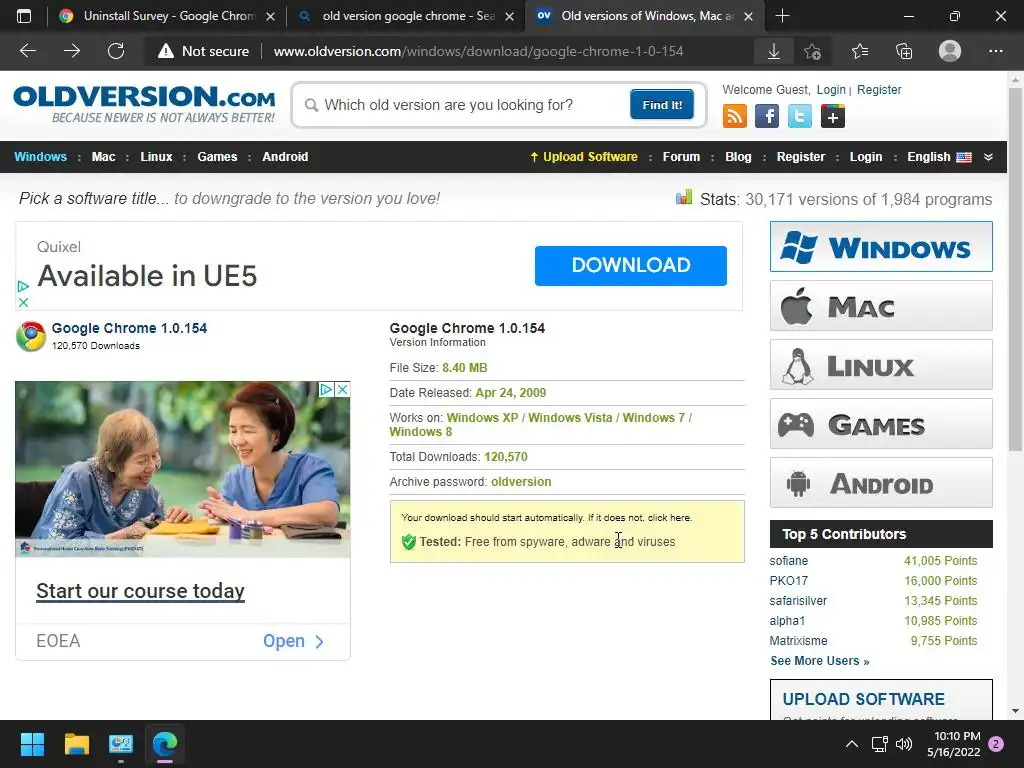Screen dimensions: 1024x768
Task: Click the Windows platform sidebar button
Action: pyautogui.click(x=881, y=247)
